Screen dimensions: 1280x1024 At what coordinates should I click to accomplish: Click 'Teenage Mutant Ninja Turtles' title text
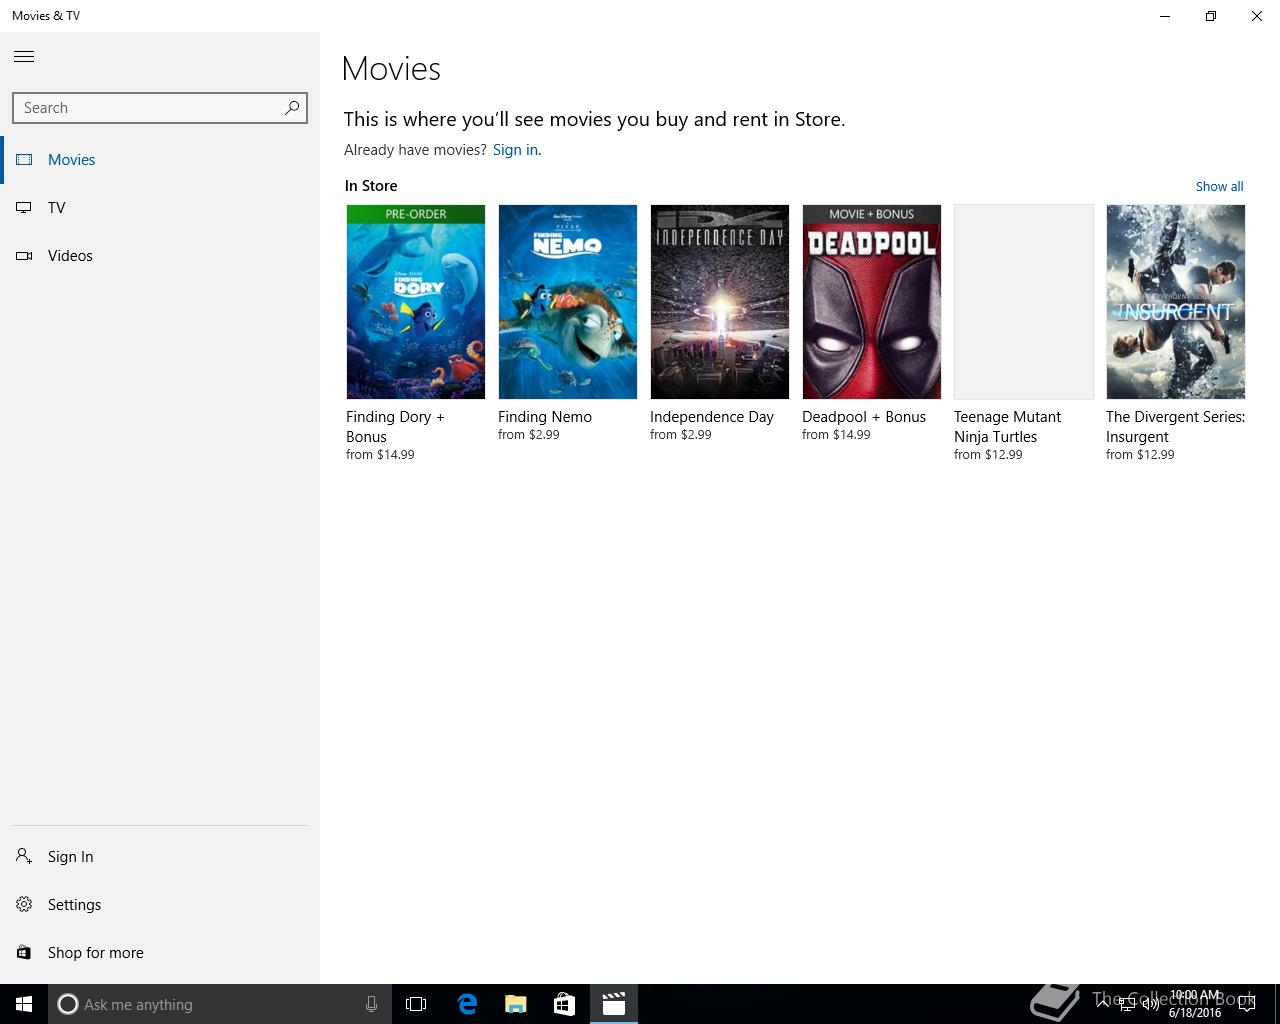click(x=1007, y=427)
